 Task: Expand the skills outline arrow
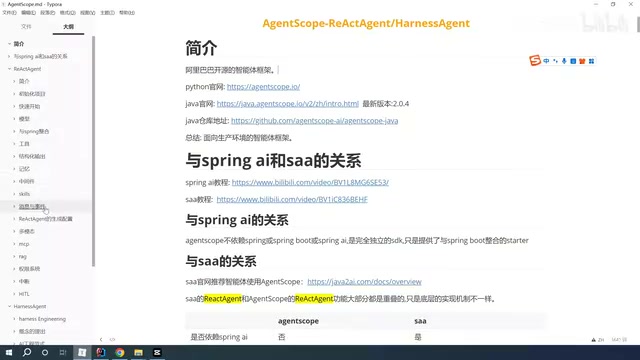14,194
